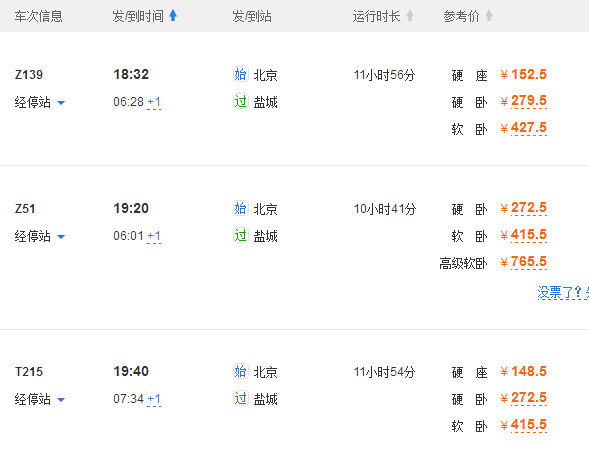This screenshot has height=450, width=589.
Task: Sort by departure time arrow icon
Action: point(173,16)
